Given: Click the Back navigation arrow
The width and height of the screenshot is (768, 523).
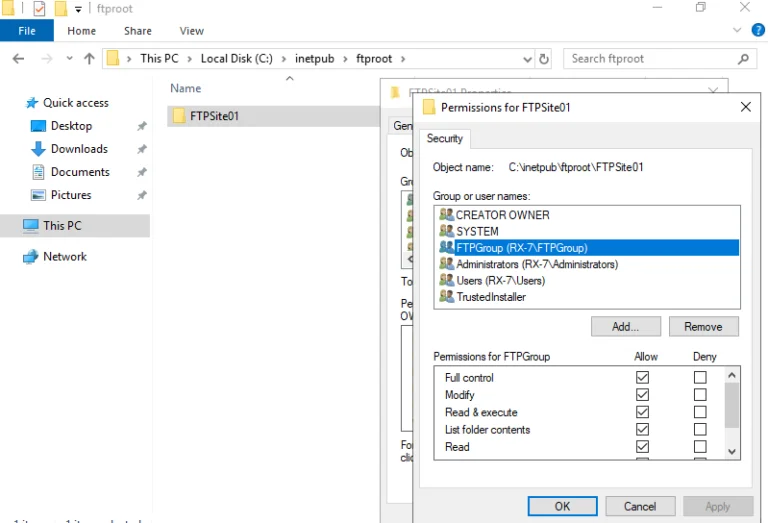Looking at the screenshot, I should 19,59.
